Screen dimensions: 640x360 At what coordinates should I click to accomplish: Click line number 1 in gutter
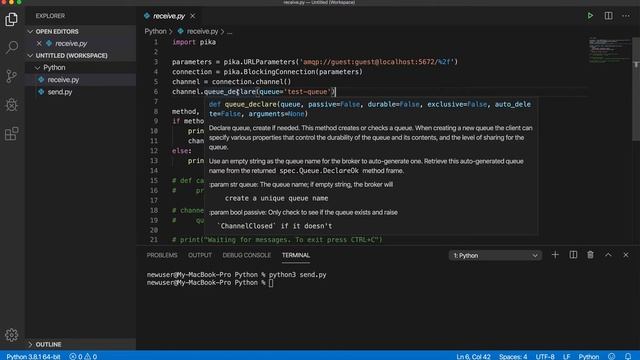[156, 42]
